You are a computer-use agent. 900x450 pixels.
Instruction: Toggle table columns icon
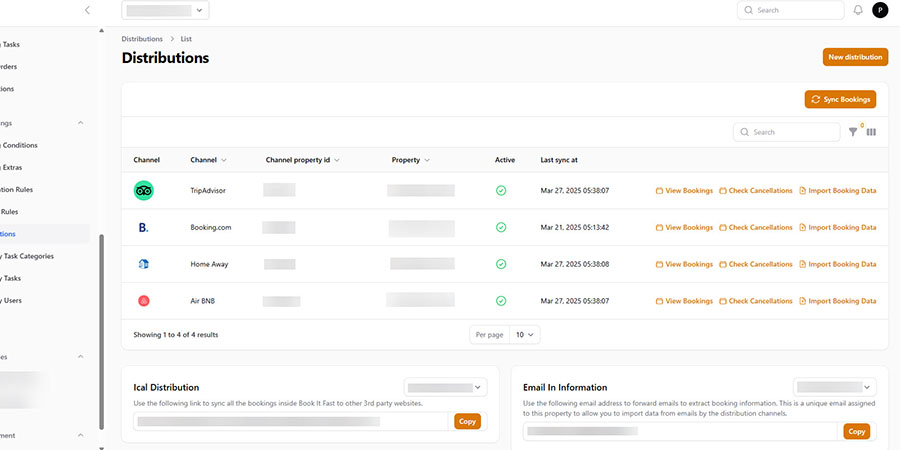click(871, 132)
